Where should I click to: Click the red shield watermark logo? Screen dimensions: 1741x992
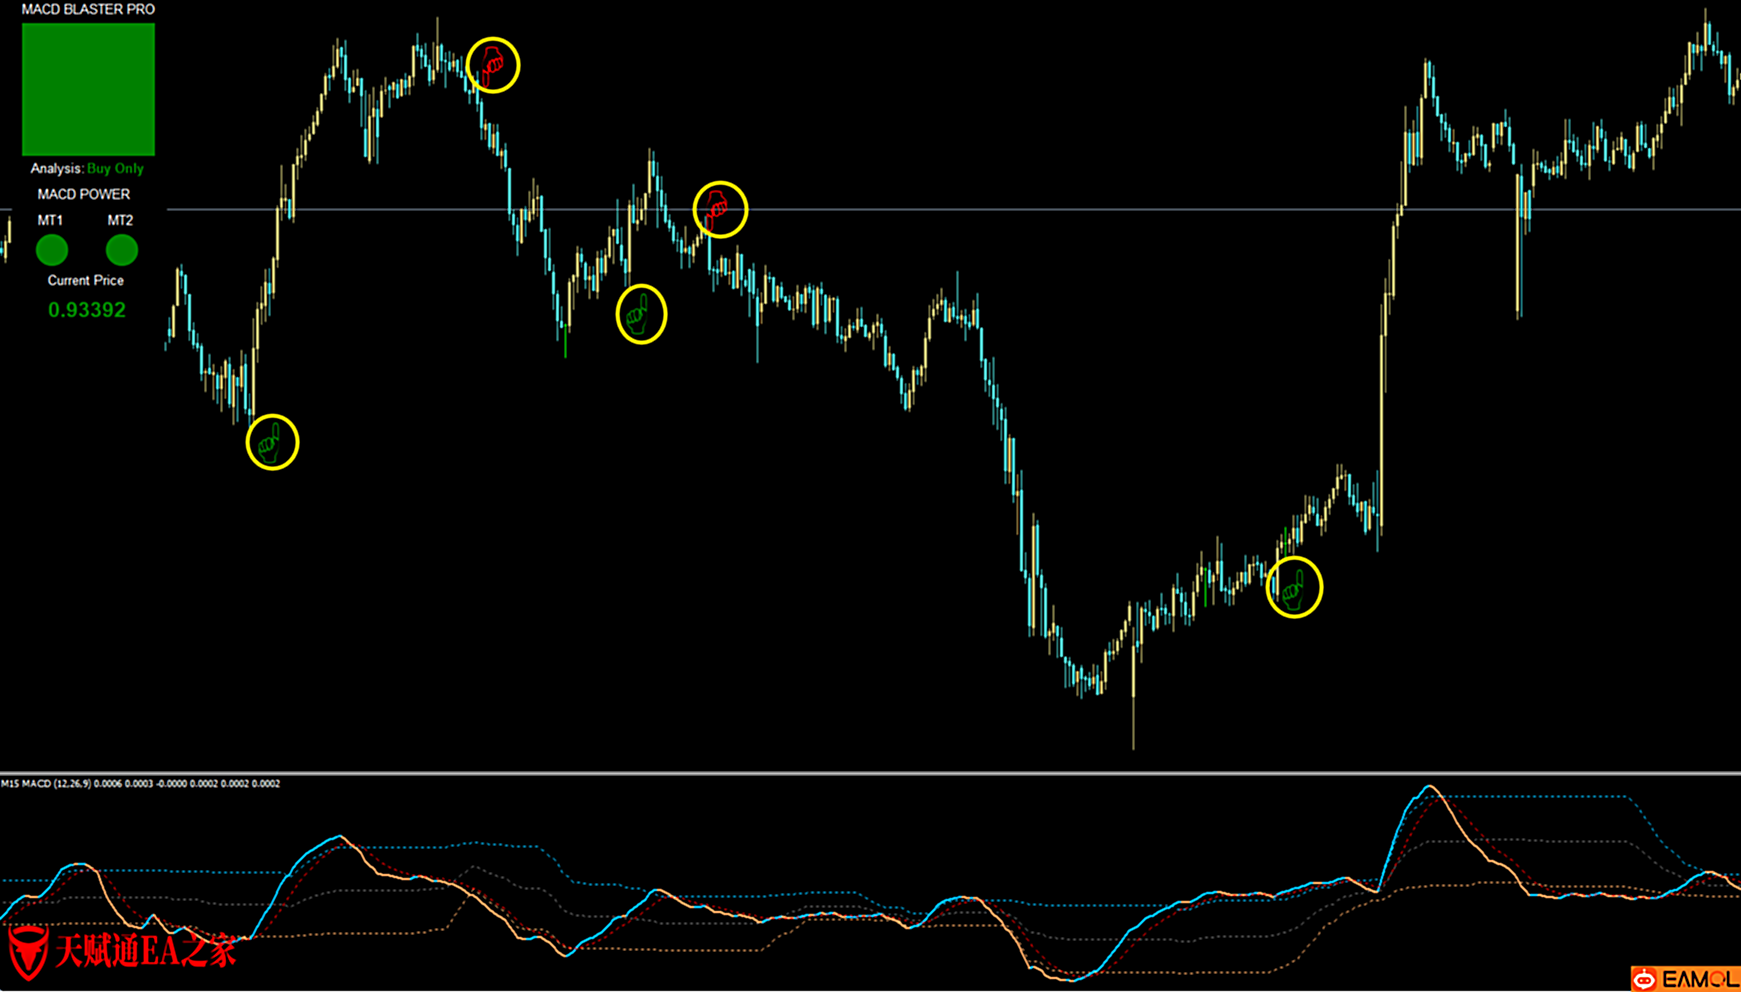click(x=28, y=951)
